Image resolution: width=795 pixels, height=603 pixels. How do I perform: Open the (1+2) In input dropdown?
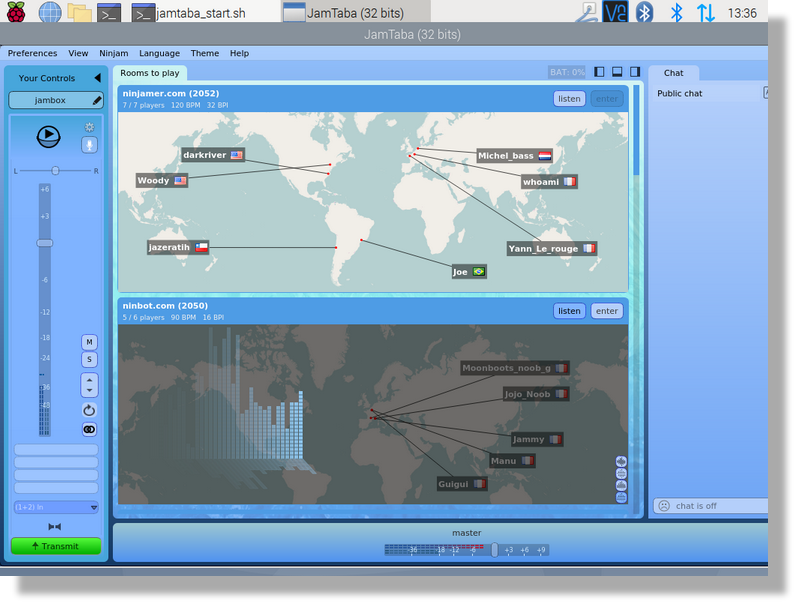[56, 507]
